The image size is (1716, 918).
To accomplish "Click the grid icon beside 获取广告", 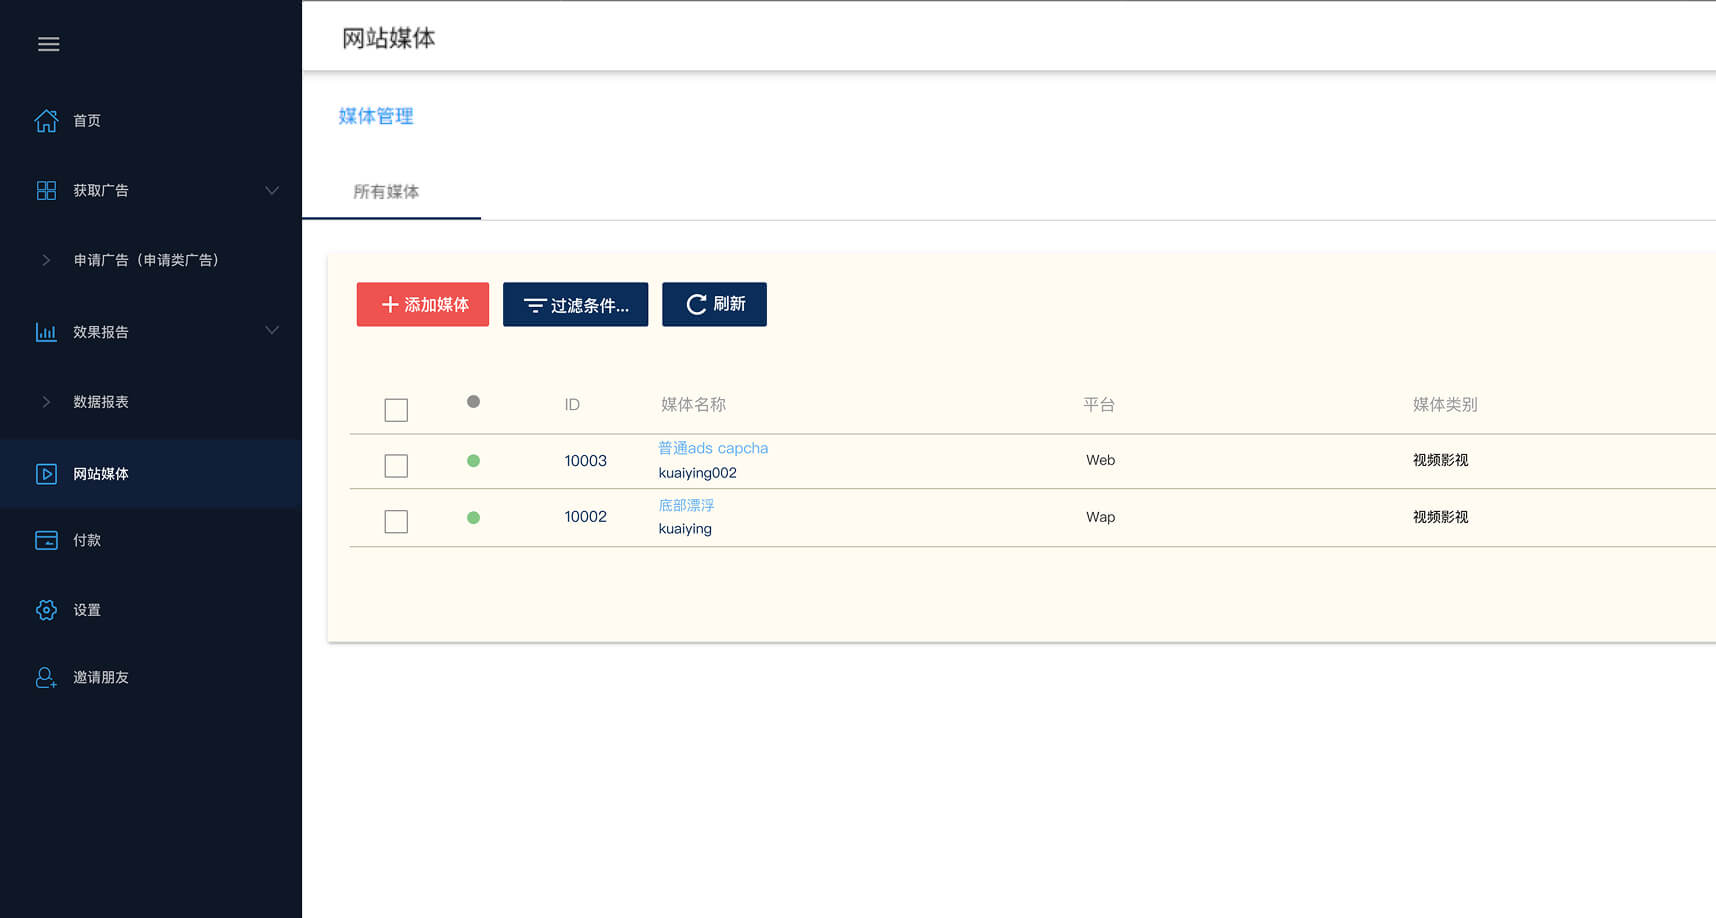I will (46, 191).
